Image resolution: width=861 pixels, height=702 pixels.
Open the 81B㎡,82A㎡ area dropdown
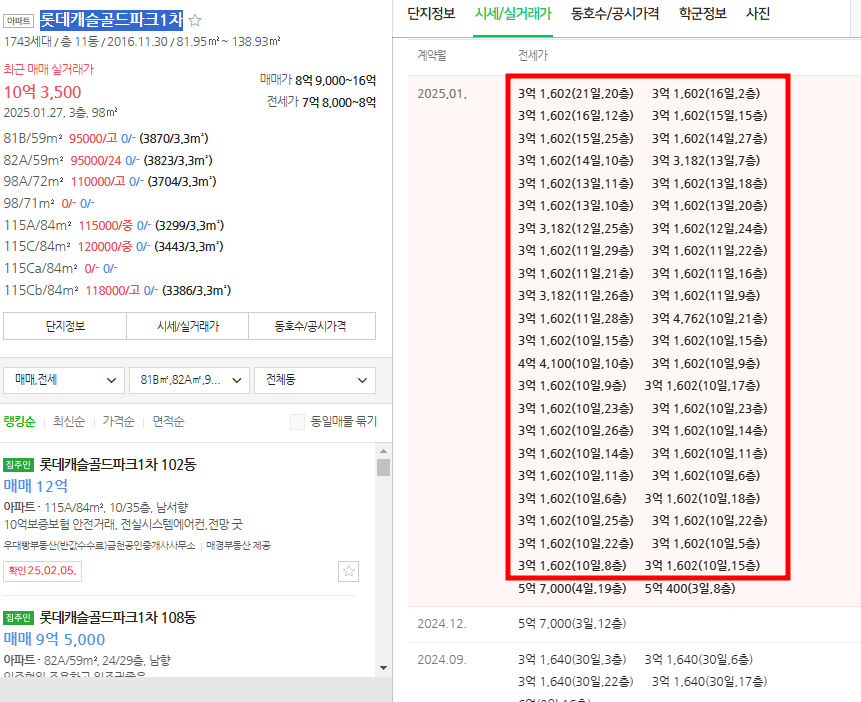pyautogui.click(x=189, y=380)
